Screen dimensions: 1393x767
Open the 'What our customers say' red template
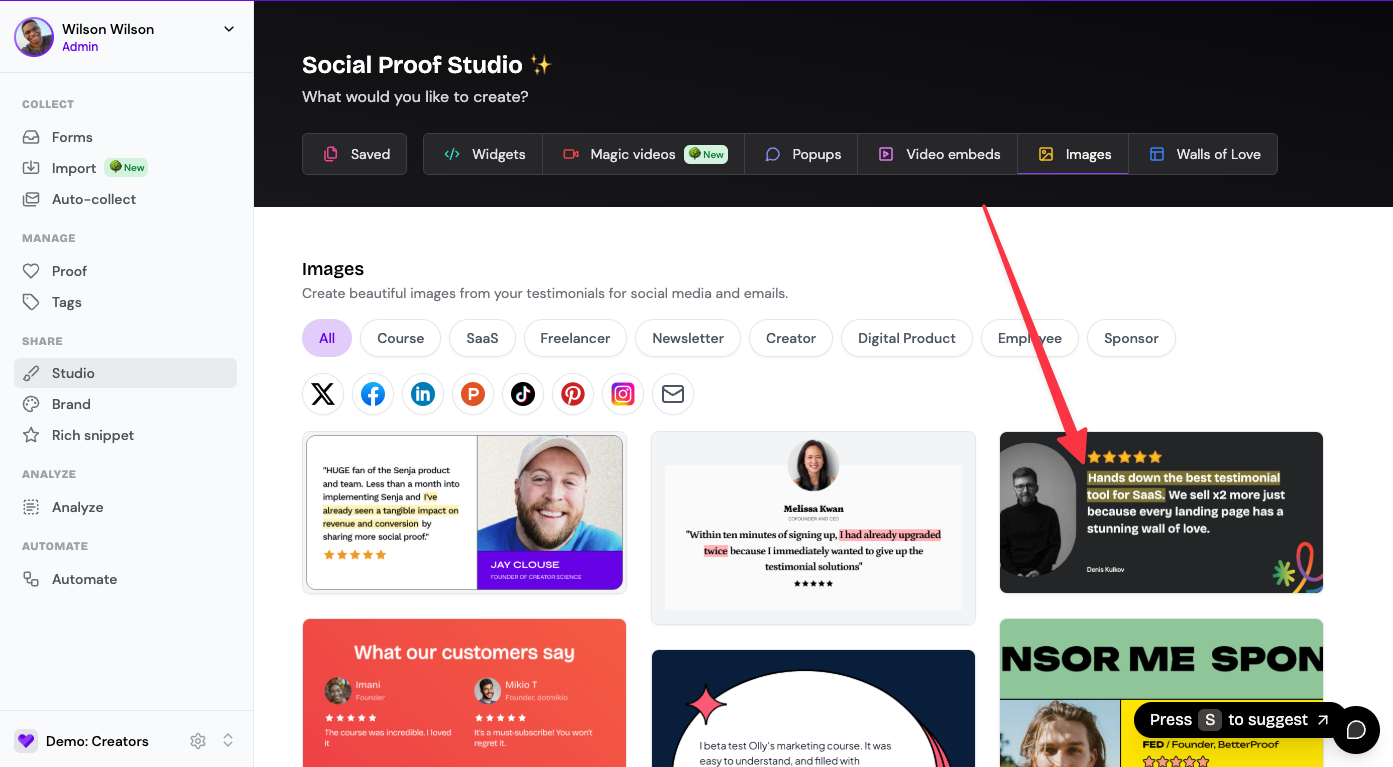[465, 692]
